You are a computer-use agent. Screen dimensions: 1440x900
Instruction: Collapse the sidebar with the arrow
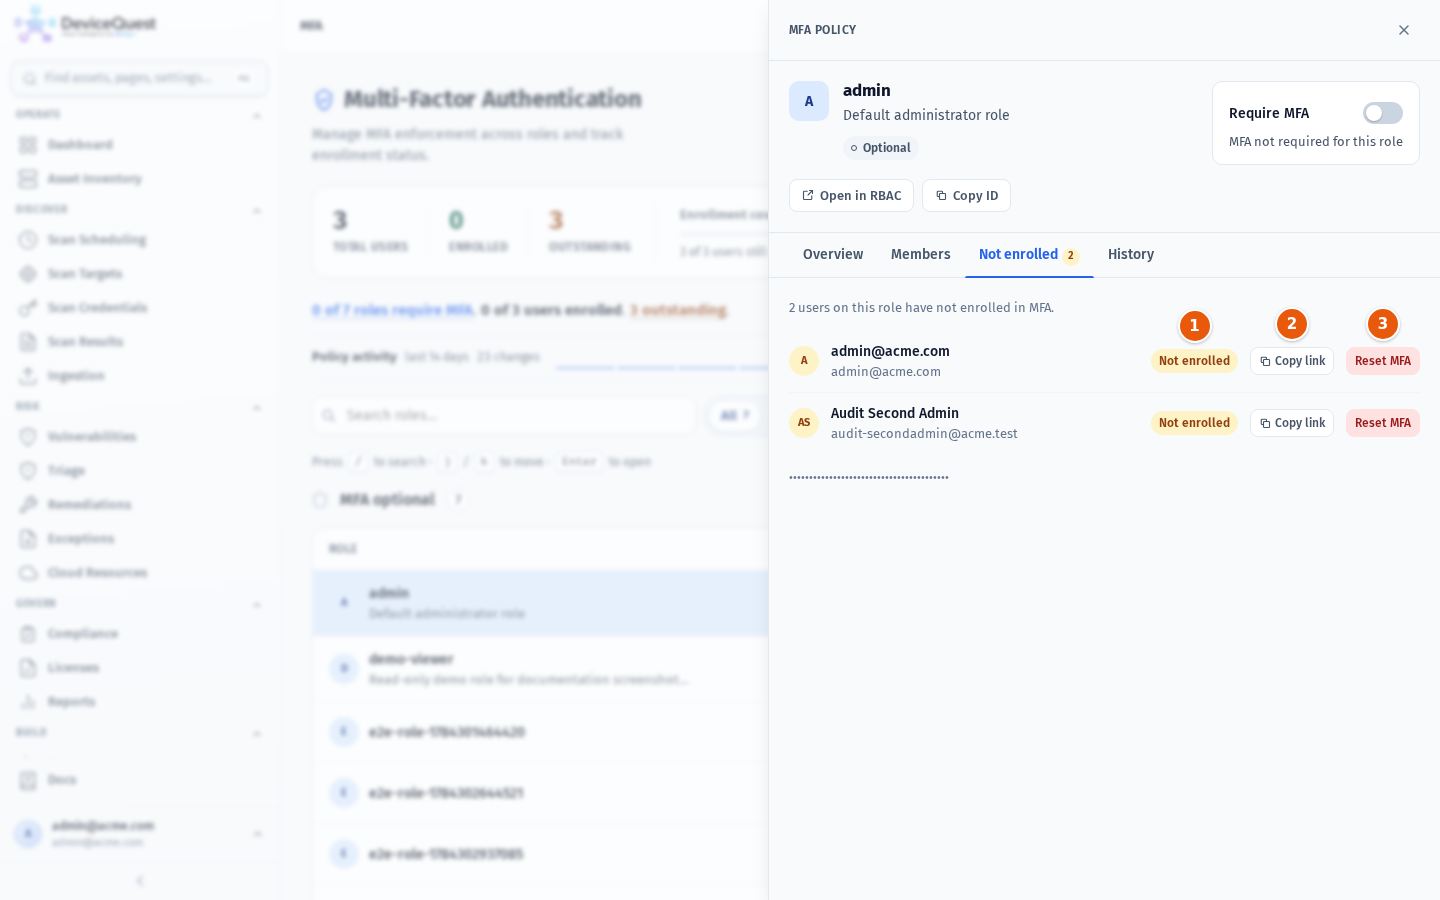[x=140, y=881]
